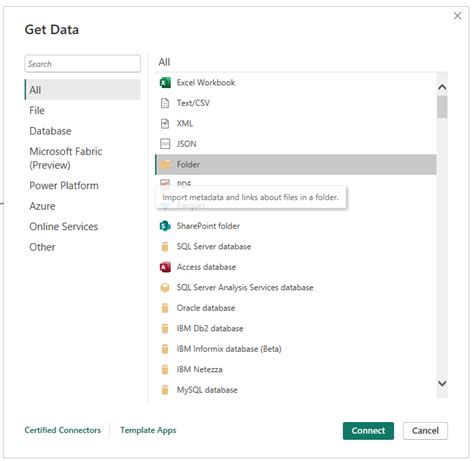Screen dimensions: 474x461
Task: Click the IBM Netezza database icon
Action: coord(165,370)
